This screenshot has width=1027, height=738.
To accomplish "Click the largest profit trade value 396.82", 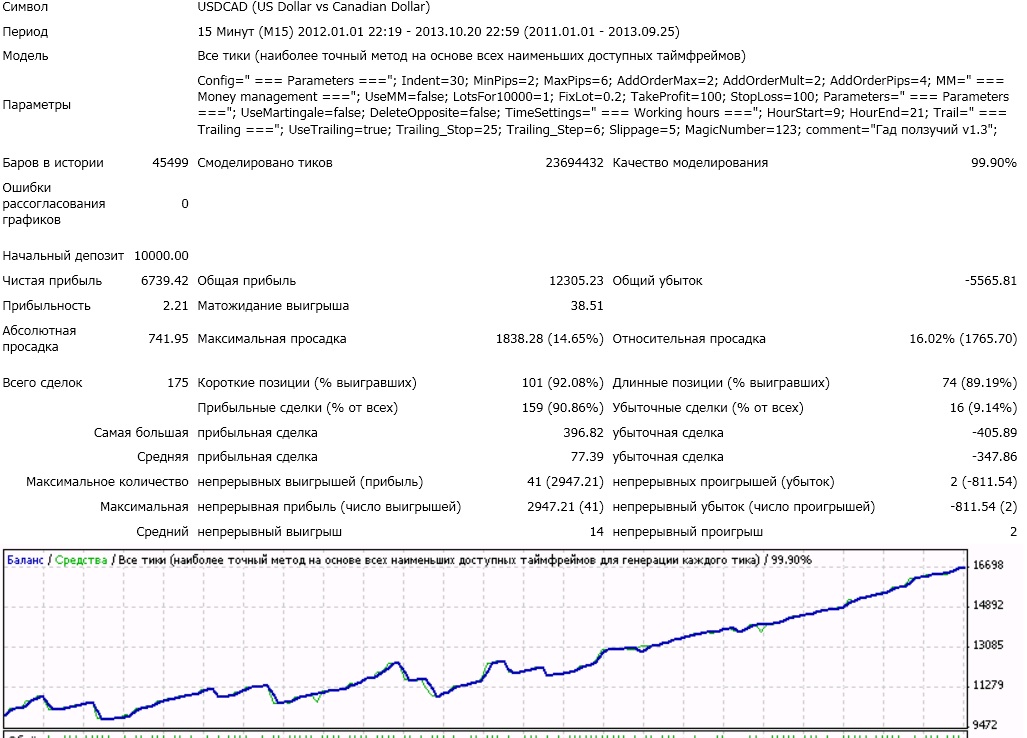I will (x=584, y=433).
